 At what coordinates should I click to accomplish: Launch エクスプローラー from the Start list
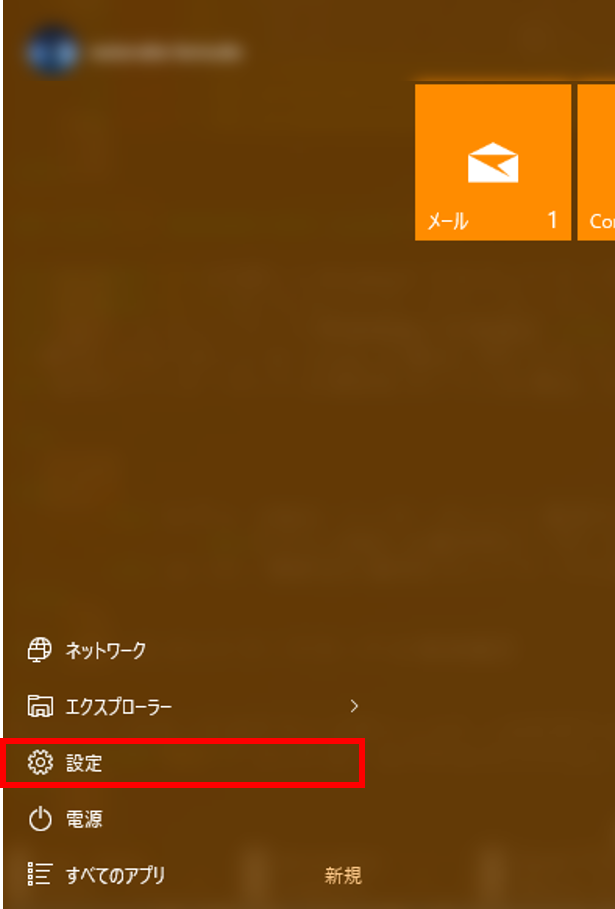coord(183,706)
